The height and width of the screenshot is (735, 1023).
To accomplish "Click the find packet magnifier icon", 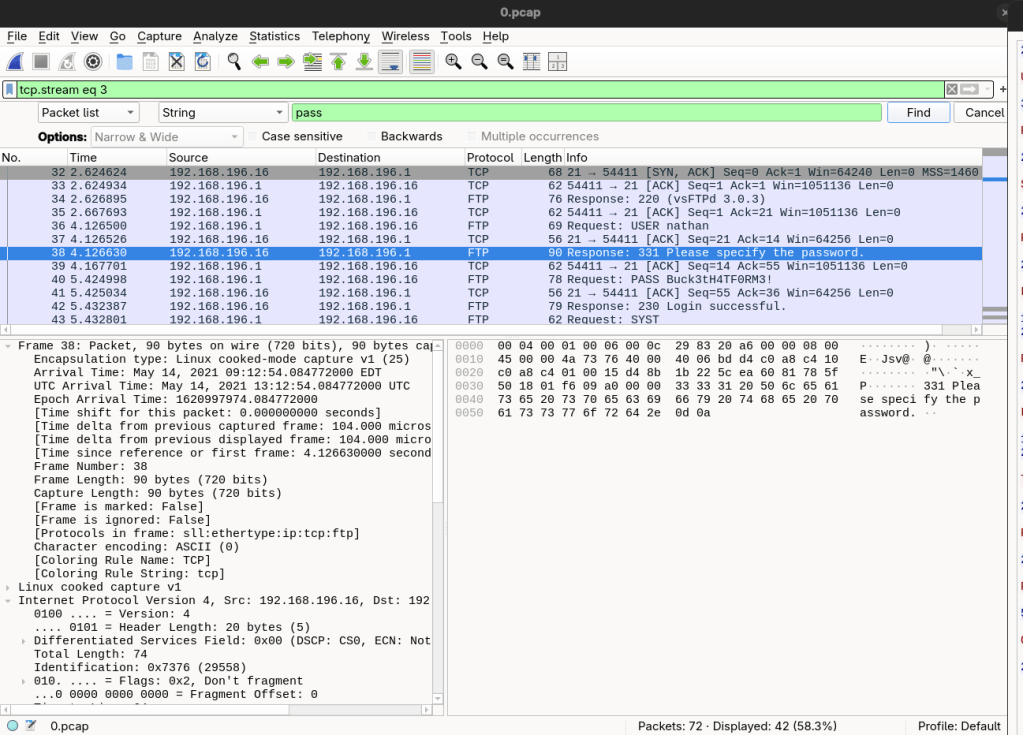I will [x=234, y=62].
